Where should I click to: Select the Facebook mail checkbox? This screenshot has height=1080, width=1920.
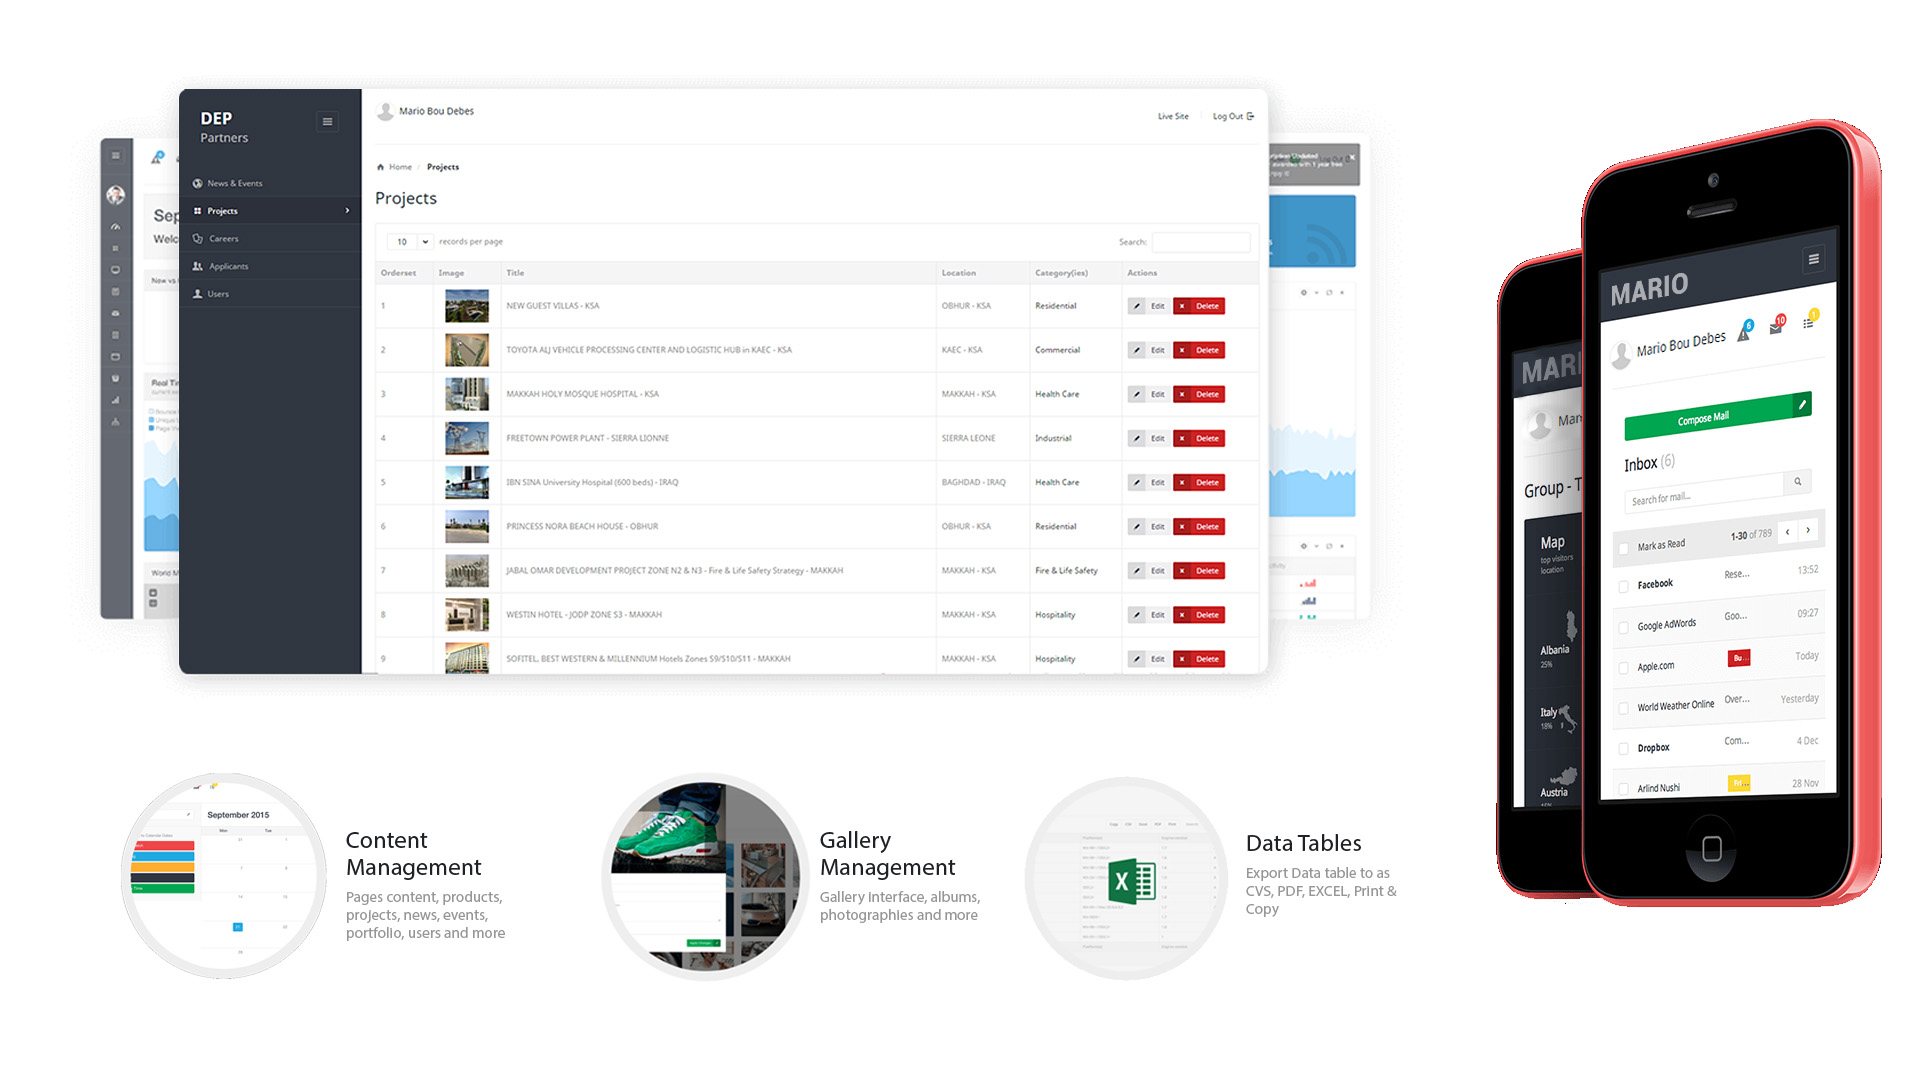(x=1624, y=587)
